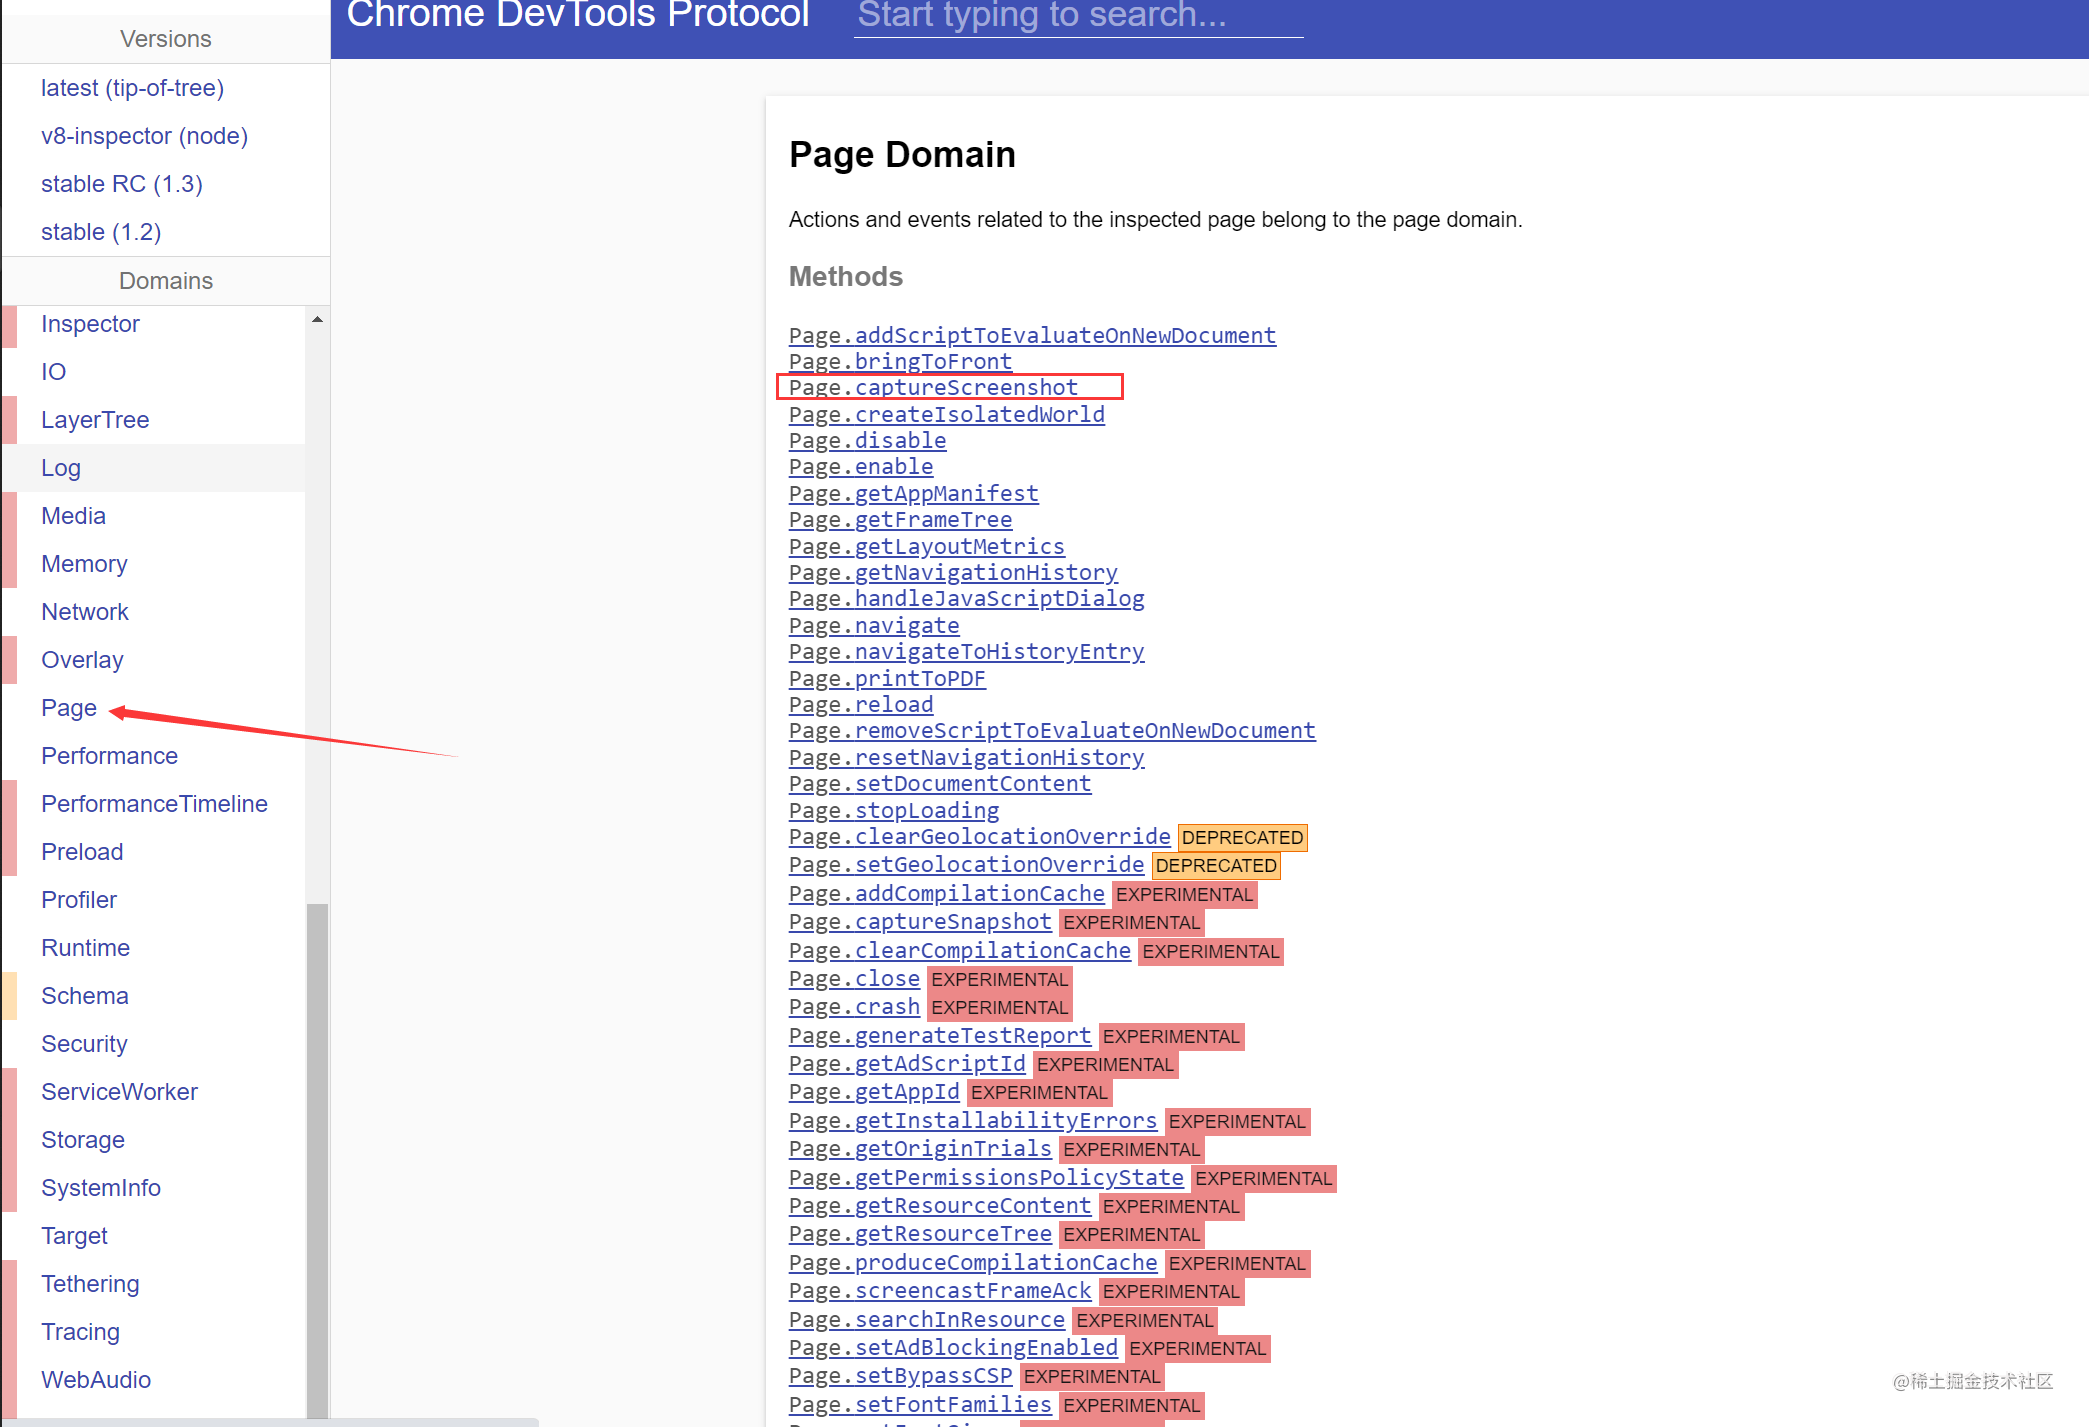Select the Performance domain in the sidebar
This screenshot has width=2089, height=1427.
tap(109, 755)
